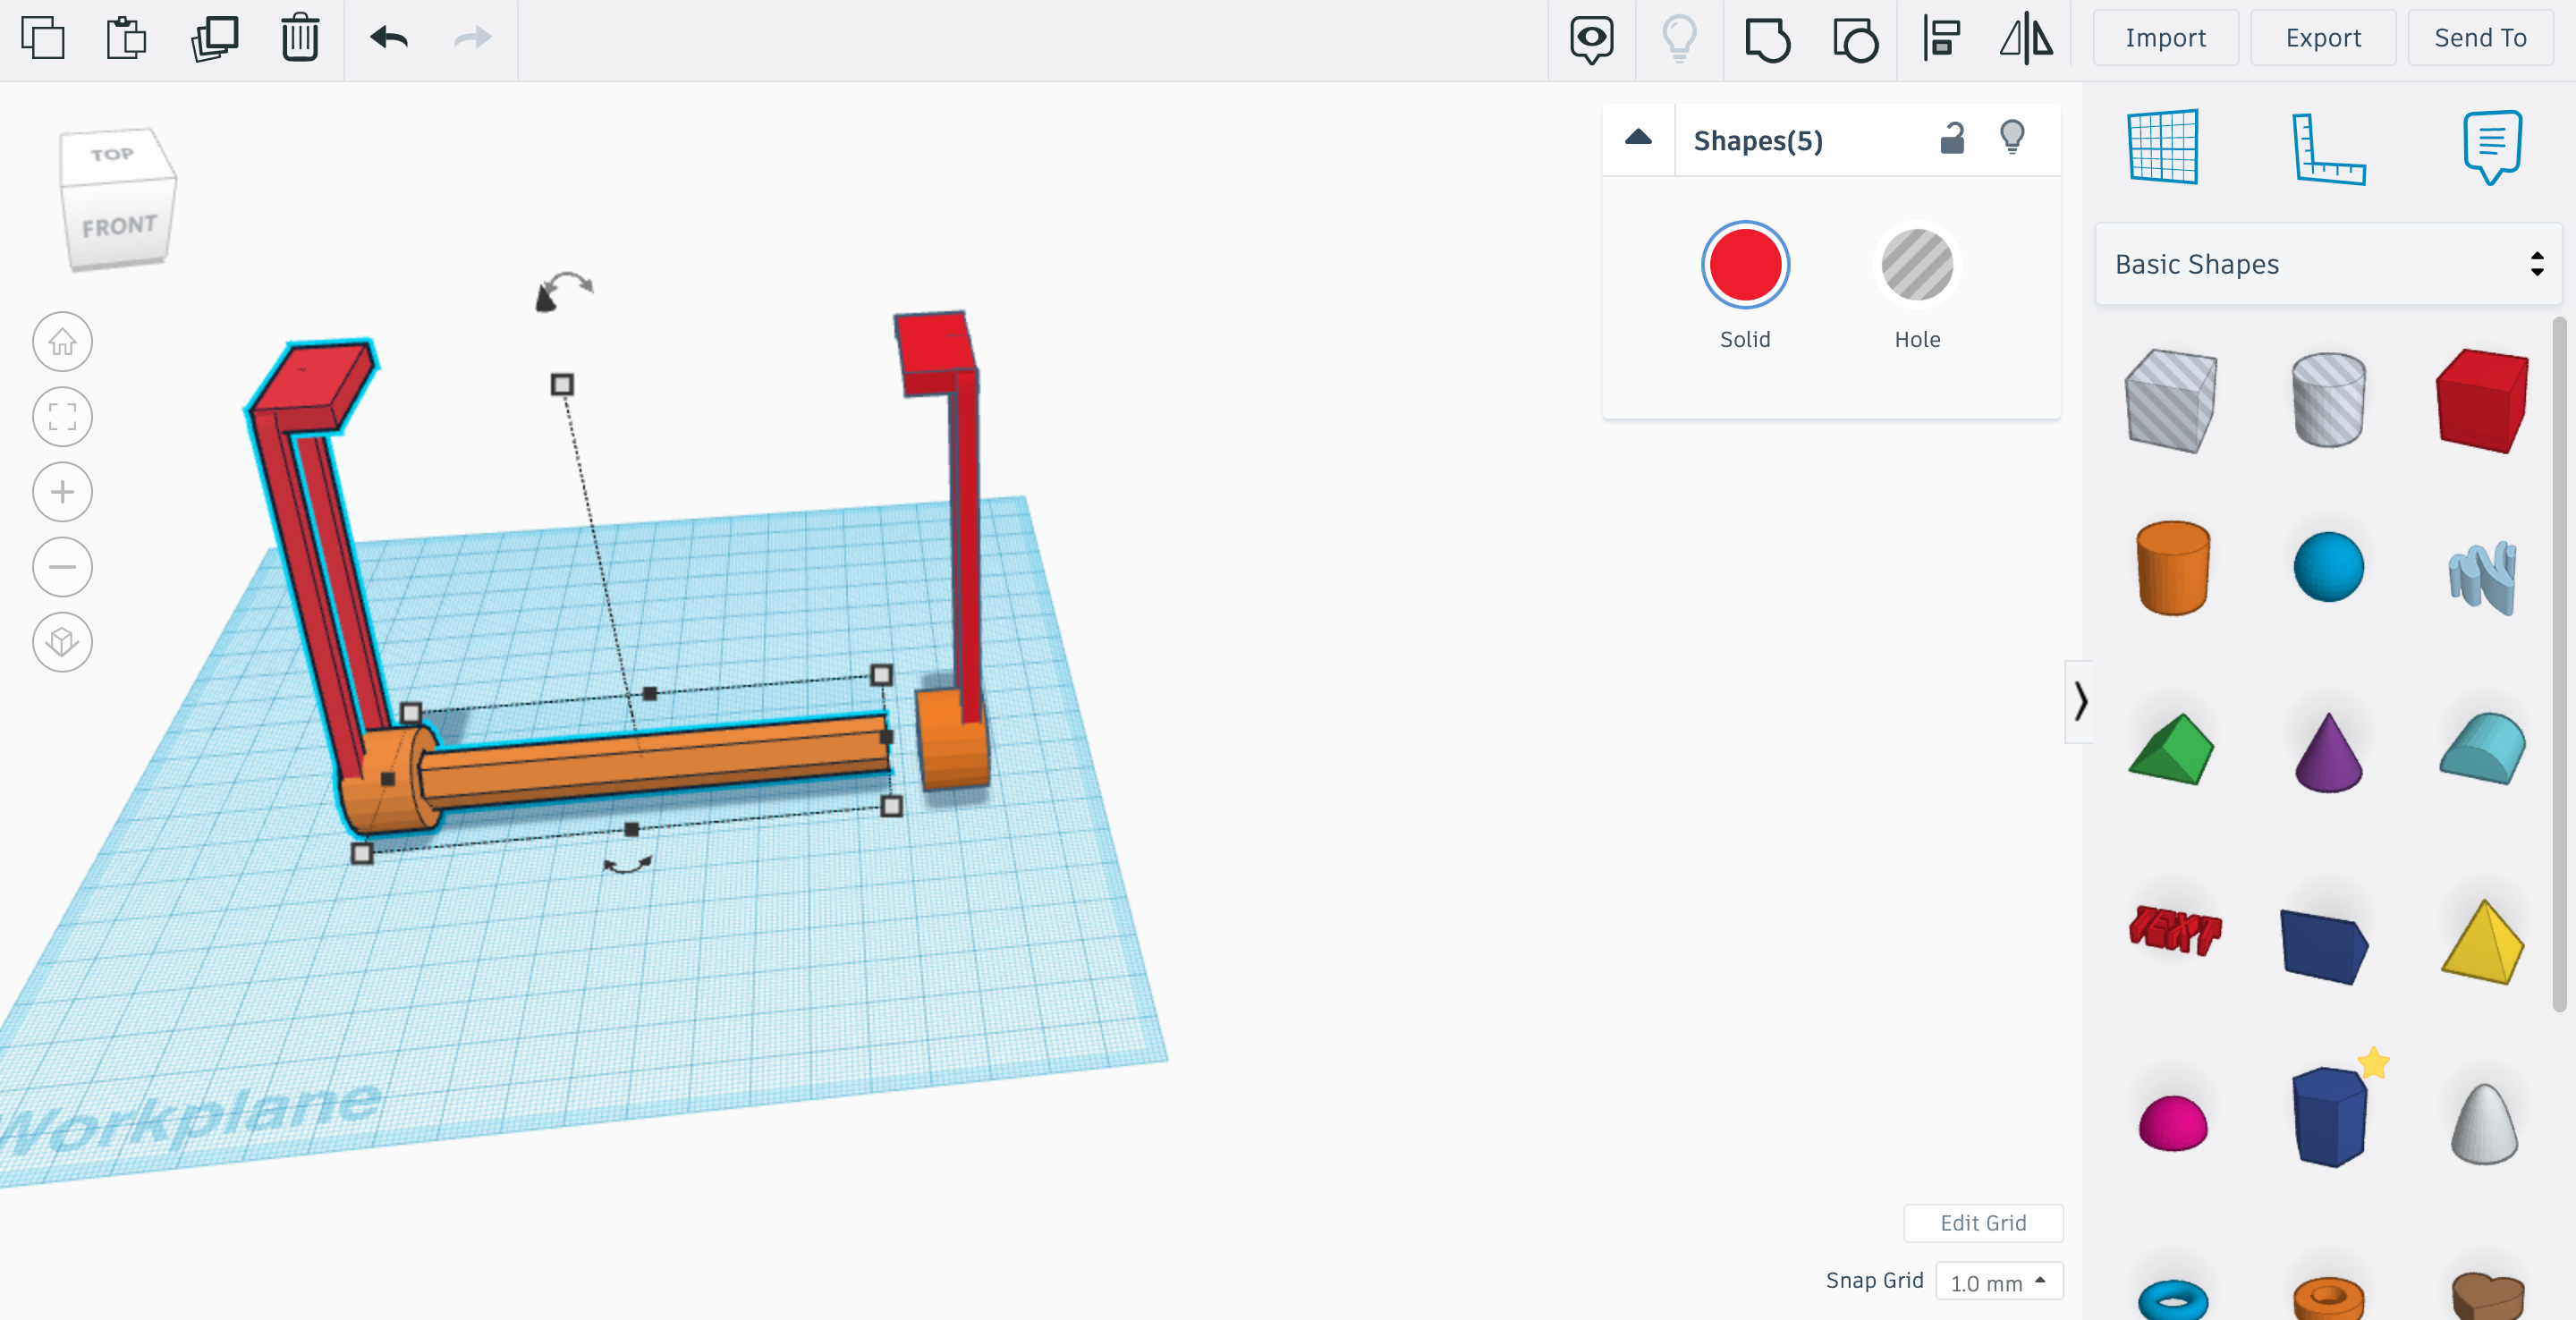2576x1320 pixels.
Task: Open the Export menu
Action: pyautogui.click(x=2322, y=38)
